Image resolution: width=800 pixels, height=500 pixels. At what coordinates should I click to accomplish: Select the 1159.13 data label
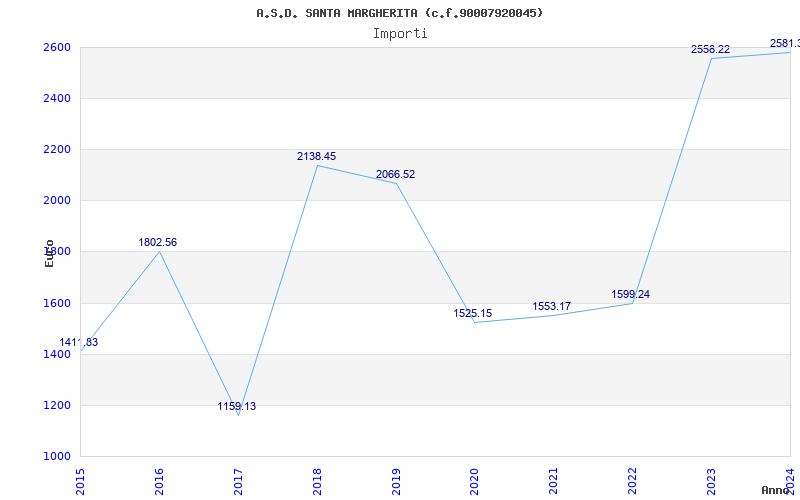[237, 406]
